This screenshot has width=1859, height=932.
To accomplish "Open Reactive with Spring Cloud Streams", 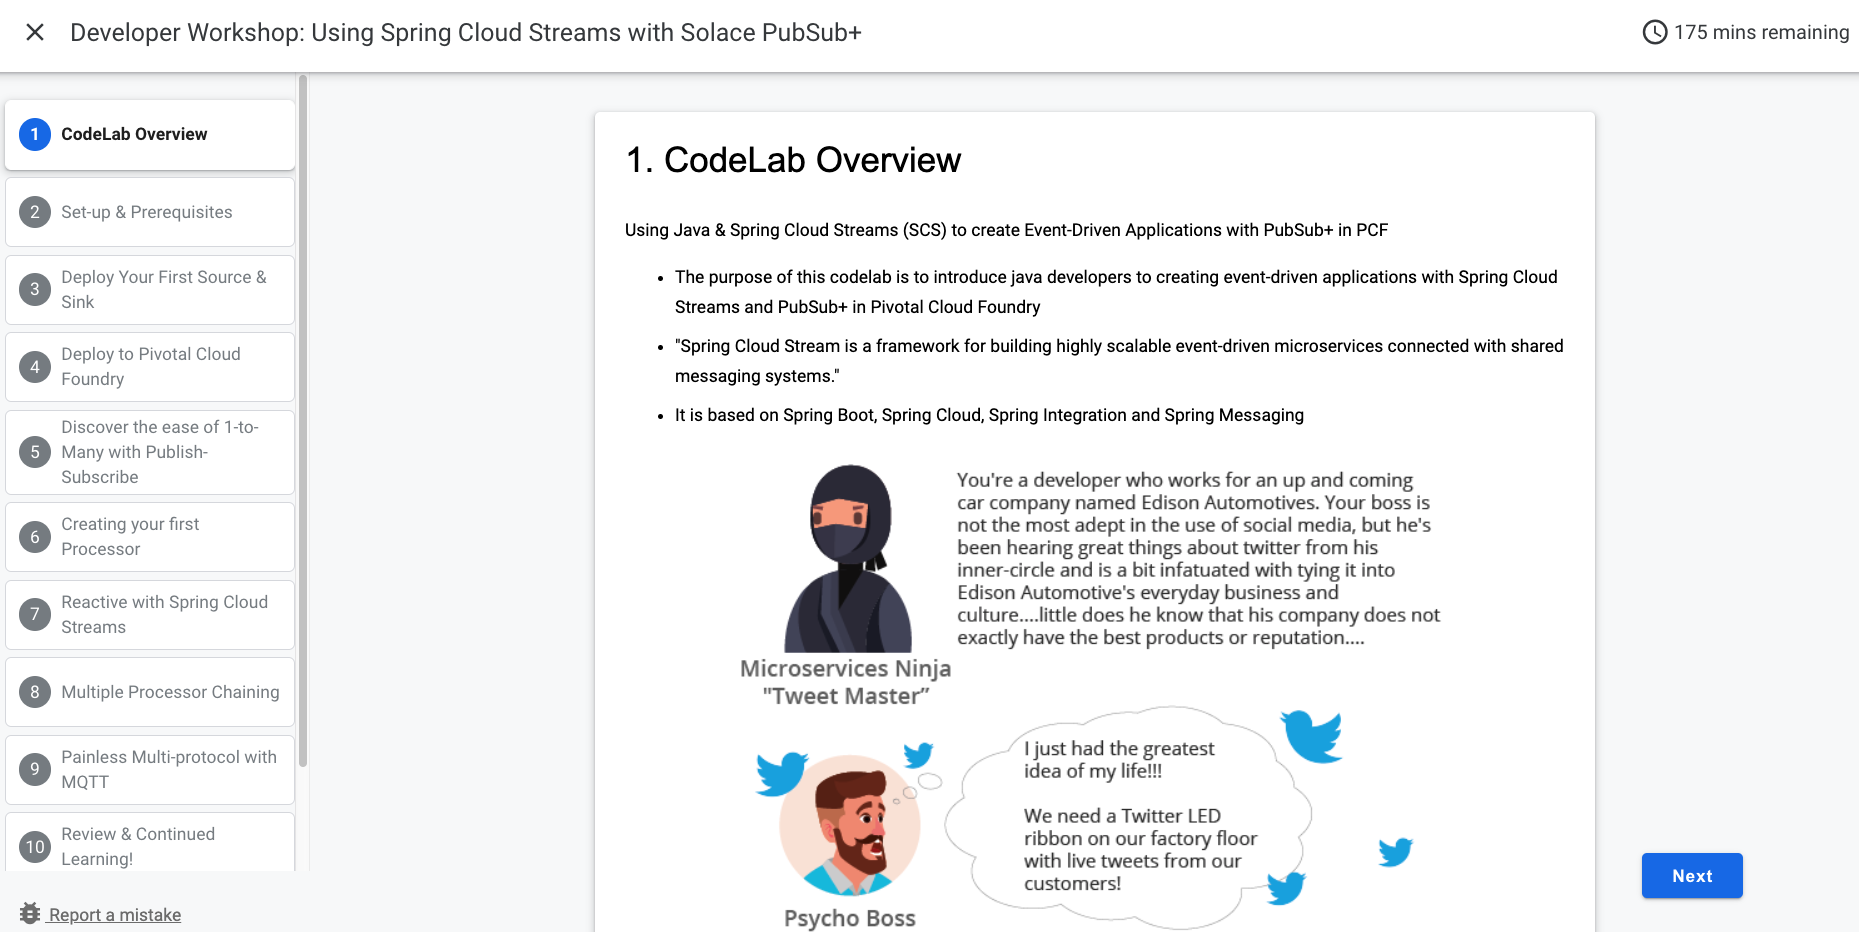I will click(x=164, y=614).
